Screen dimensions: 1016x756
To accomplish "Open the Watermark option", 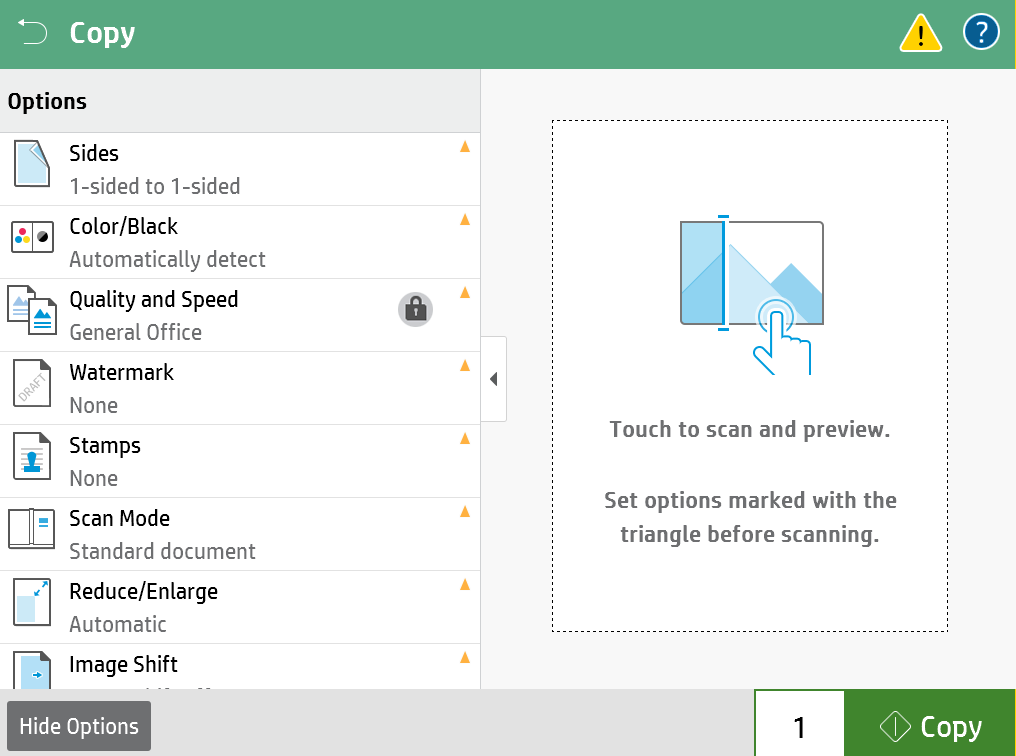I will (x=240, y=388).
